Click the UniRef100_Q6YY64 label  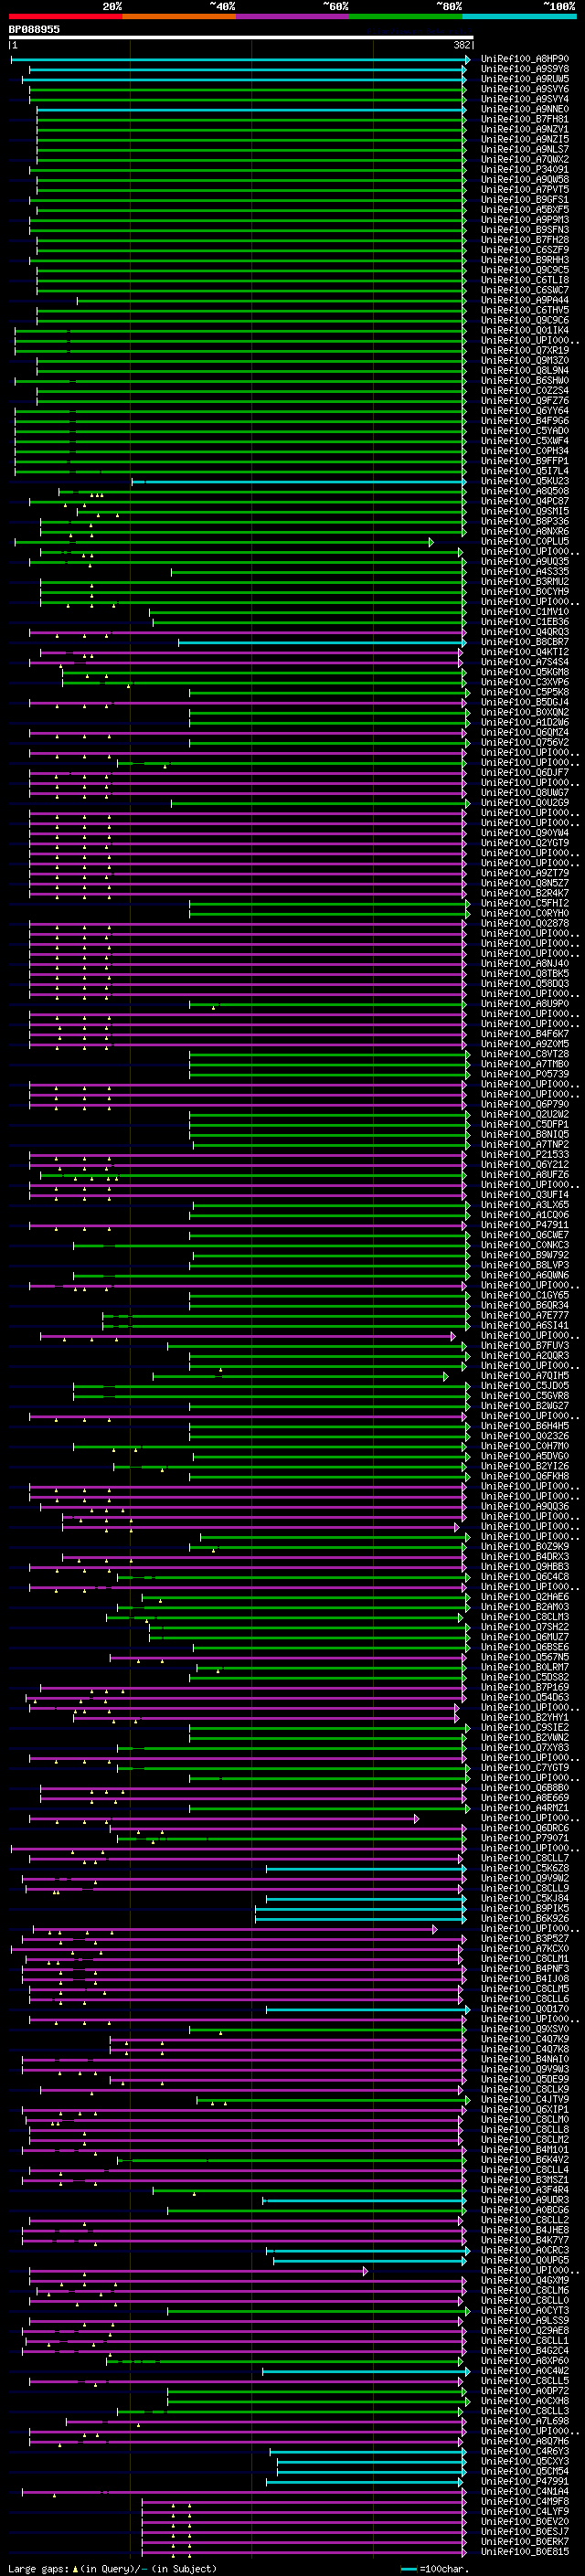524,411
